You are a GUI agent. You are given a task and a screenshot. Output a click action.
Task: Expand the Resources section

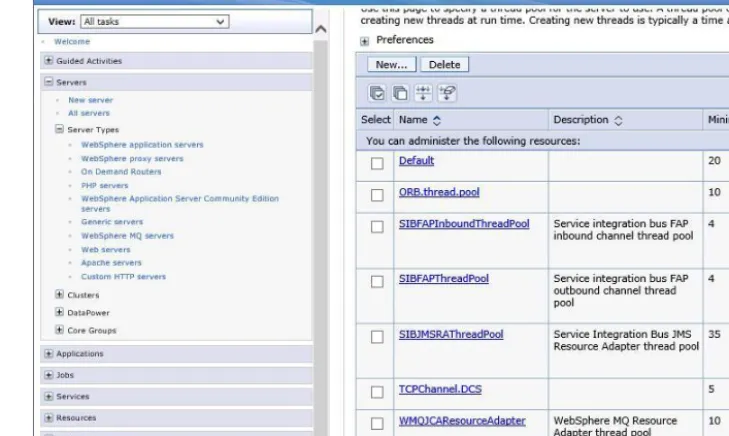point(48,417)
